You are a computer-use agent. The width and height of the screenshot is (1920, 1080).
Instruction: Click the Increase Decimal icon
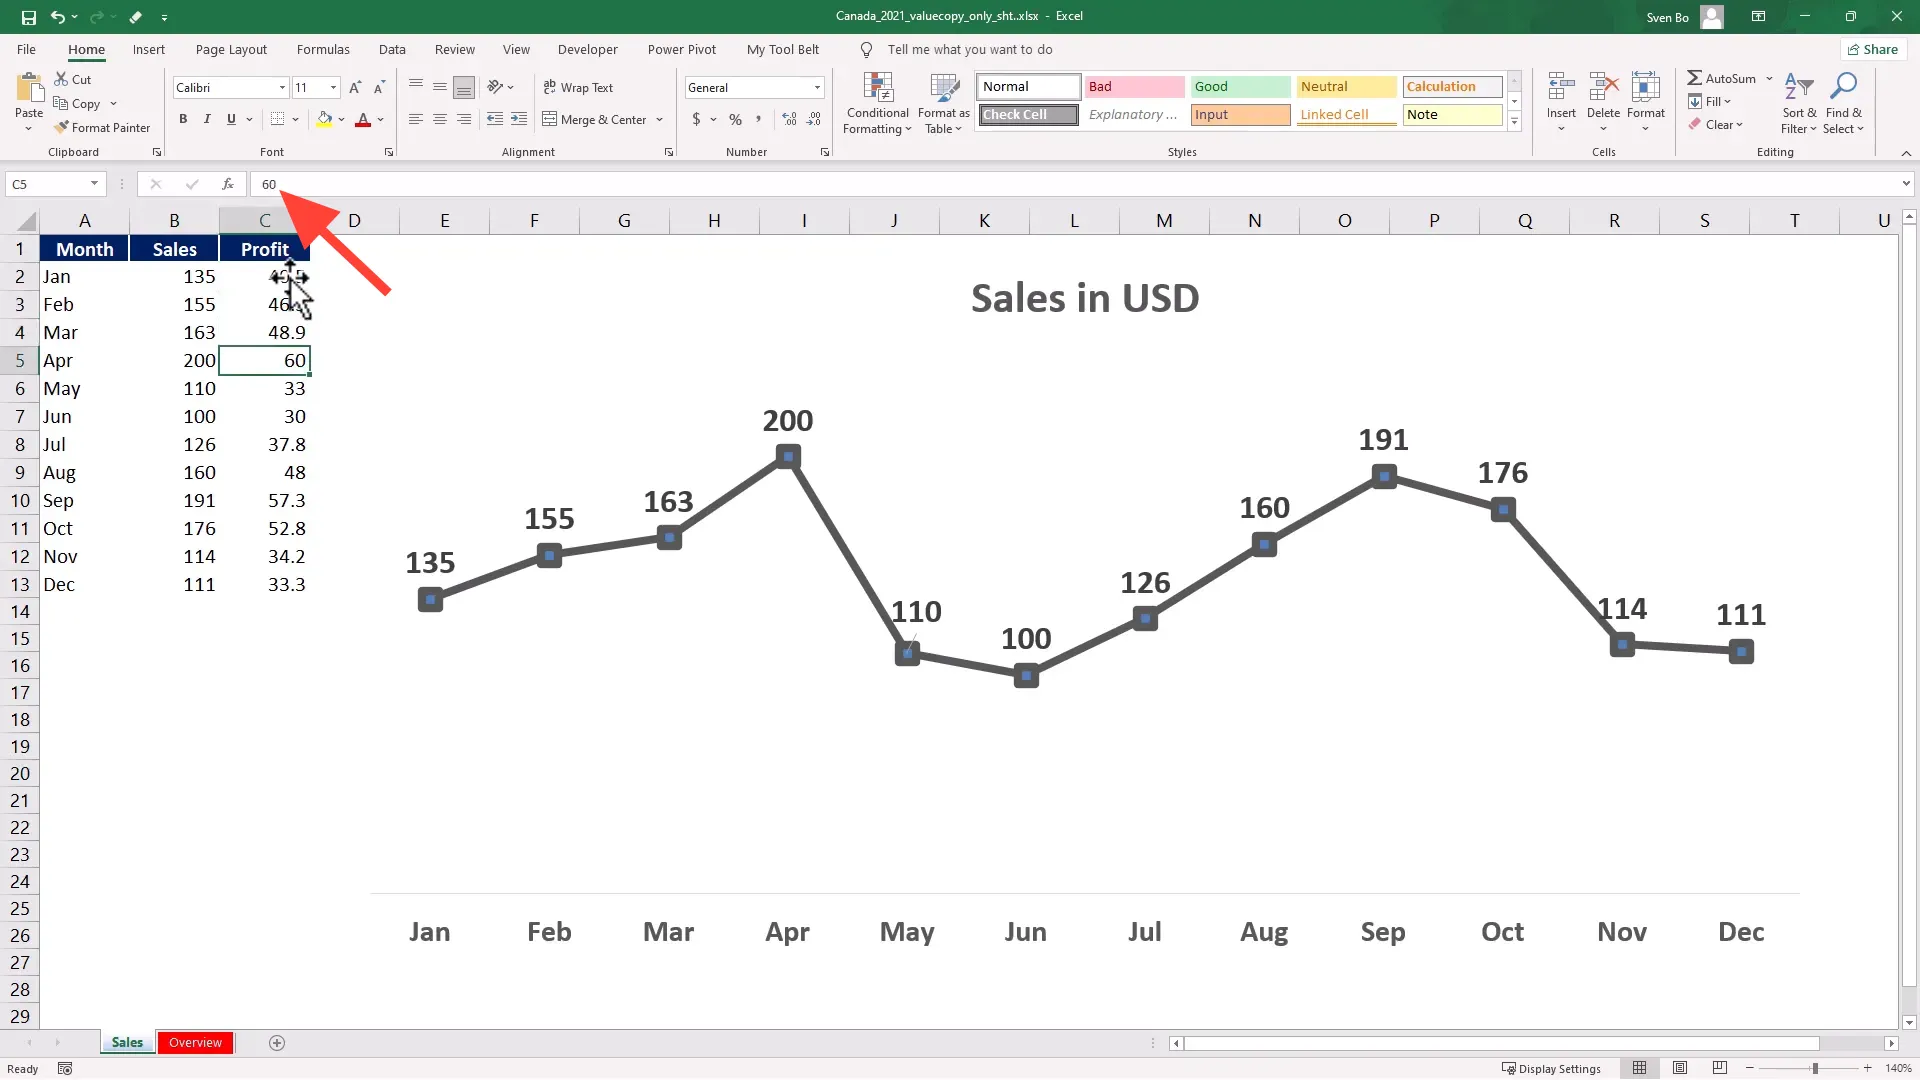point(789,120)
